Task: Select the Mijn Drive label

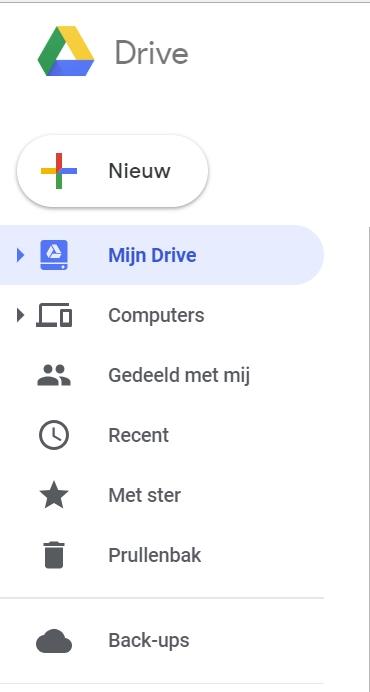Action: coord(152,256)
